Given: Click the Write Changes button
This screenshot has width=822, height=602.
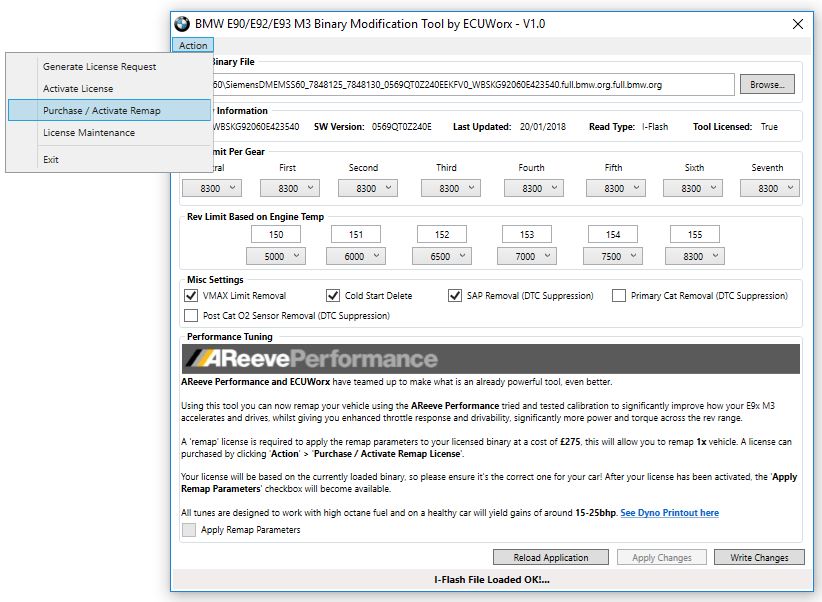Looking at the screenshot, I should point(759,557).
